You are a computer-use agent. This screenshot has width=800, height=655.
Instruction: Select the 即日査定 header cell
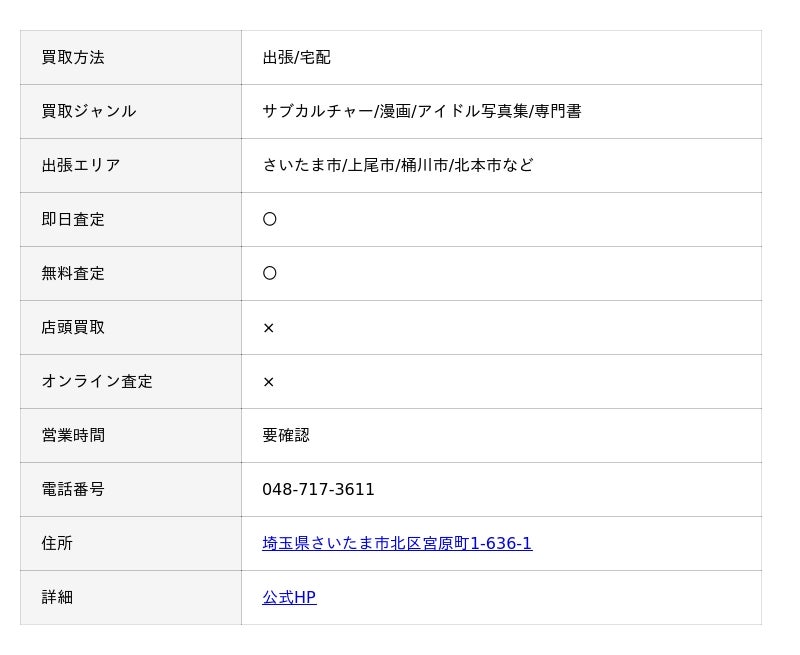(x=131, y=220)
